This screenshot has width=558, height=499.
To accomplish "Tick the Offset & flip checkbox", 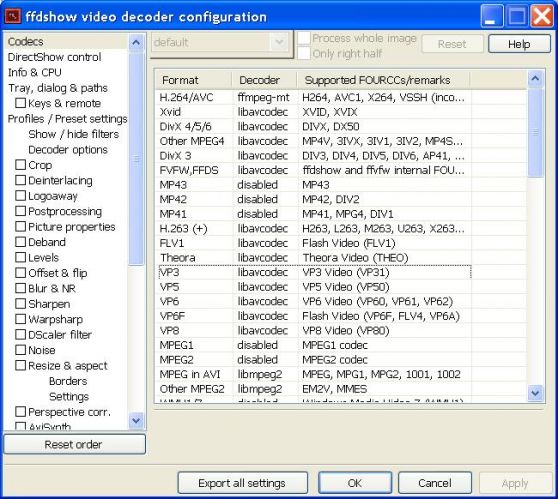I will 20,273.
